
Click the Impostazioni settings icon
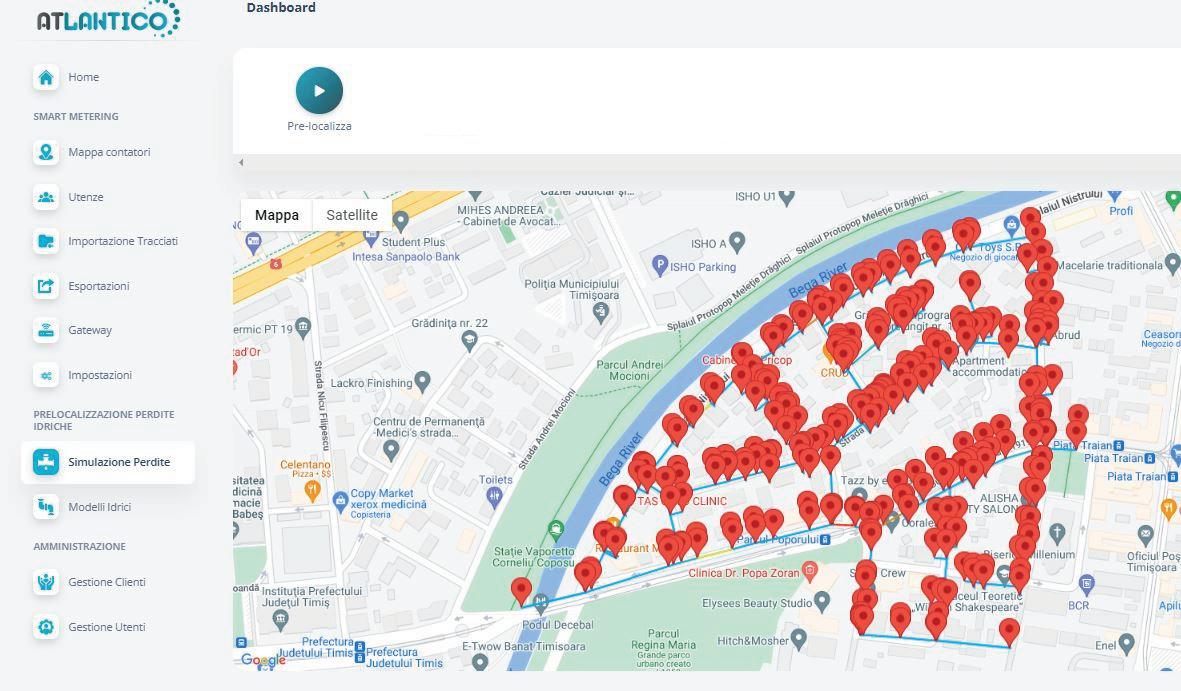pyautogui.click(x=46, y=375)
